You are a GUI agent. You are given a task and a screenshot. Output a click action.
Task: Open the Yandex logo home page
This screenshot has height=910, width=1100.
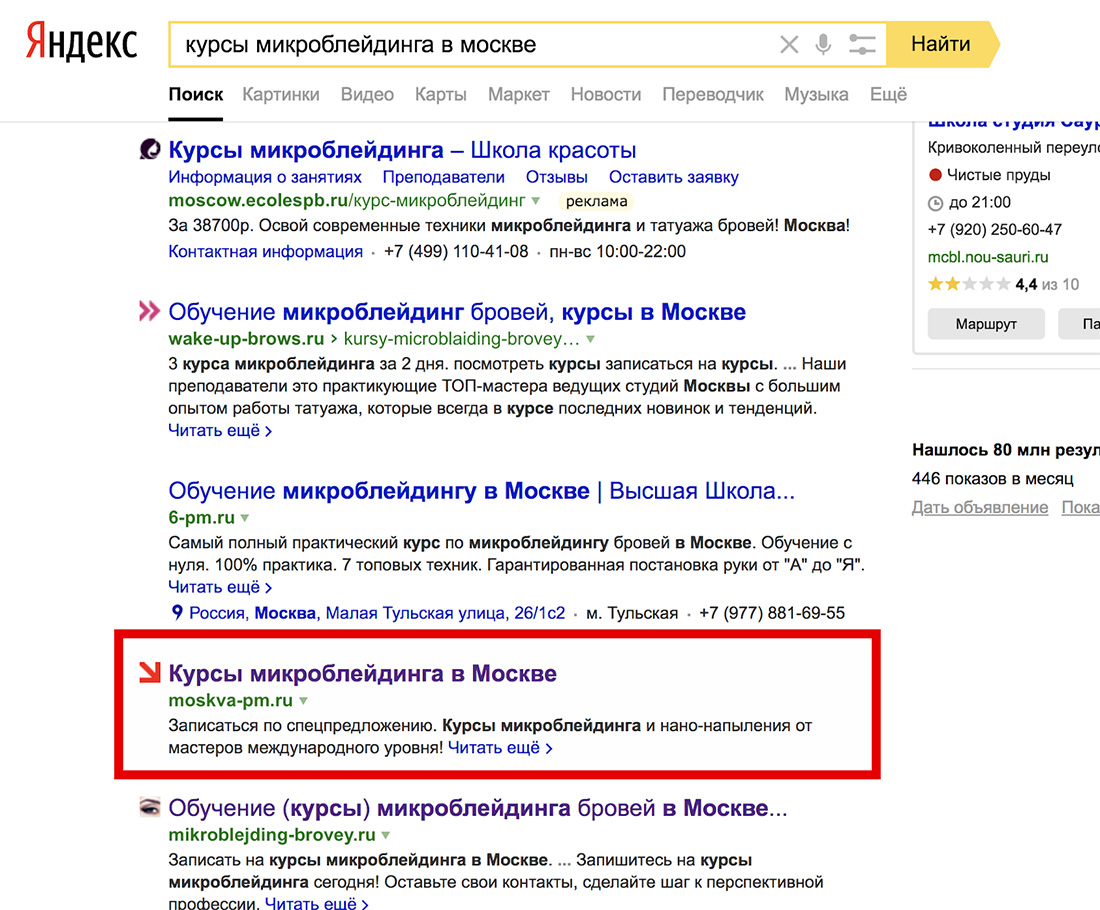[81, 44]
